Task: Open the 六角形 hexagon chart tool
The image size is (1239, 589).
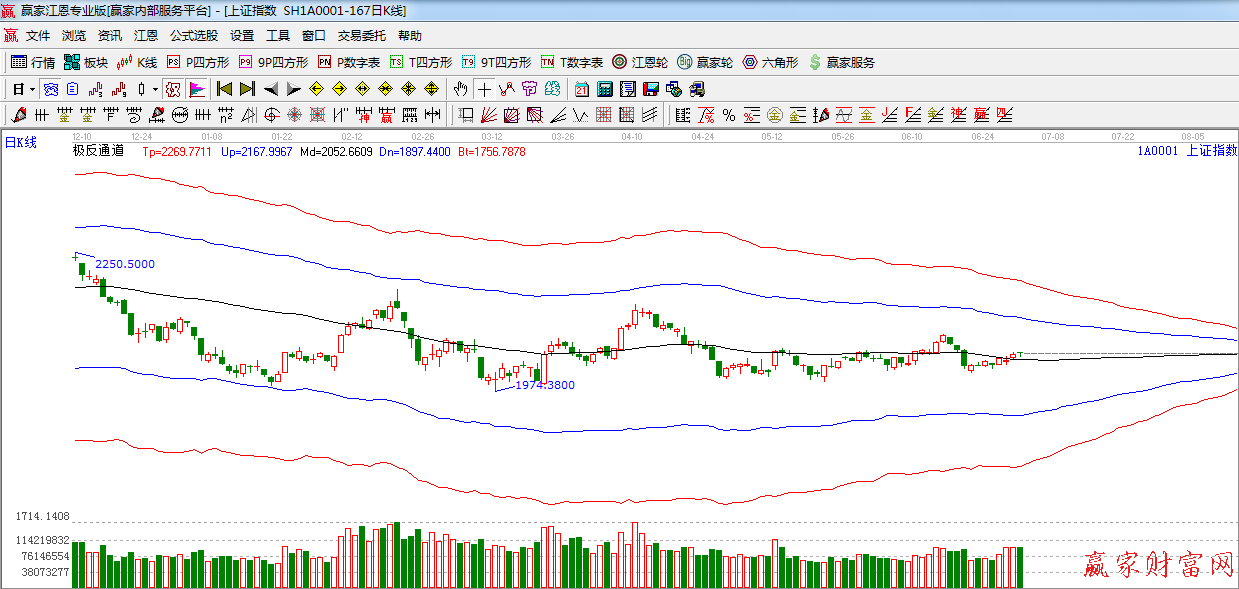Action: tap(770, 62)
